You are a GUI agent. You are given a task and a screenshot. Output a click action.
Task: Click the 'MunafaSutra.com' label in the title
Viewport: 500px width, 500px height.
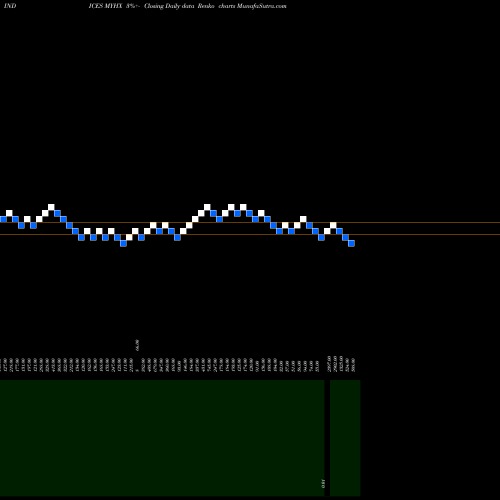[x=261, y=6]
